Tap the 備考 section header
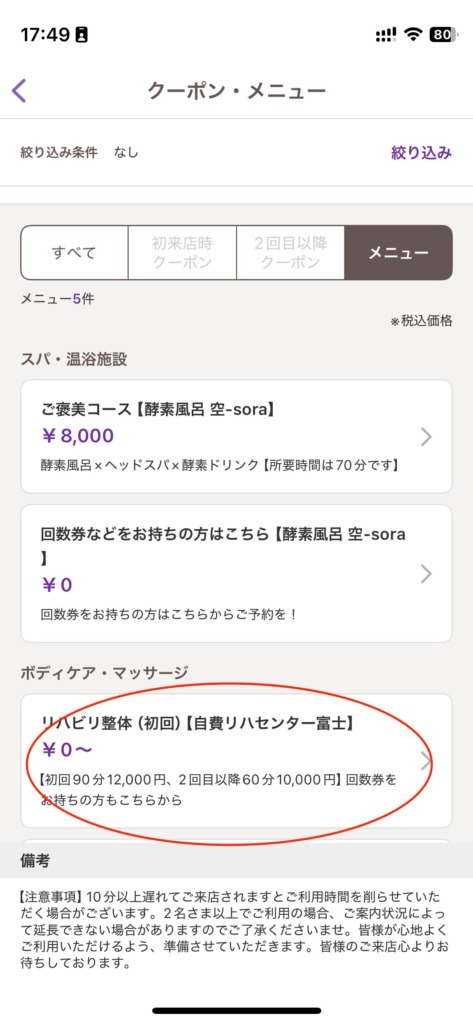Image resolution: width=473 pixels, height=1024 pixels. pyautogui.click(x=35, y=861)
